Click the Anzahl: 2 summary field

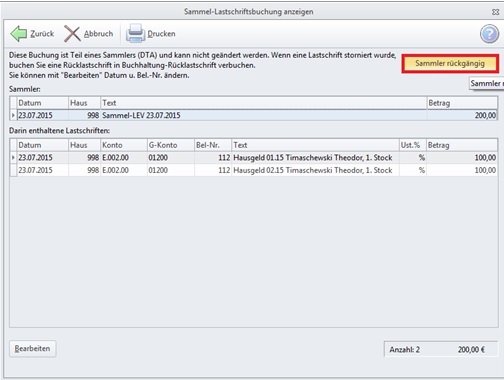coord(405,349)
